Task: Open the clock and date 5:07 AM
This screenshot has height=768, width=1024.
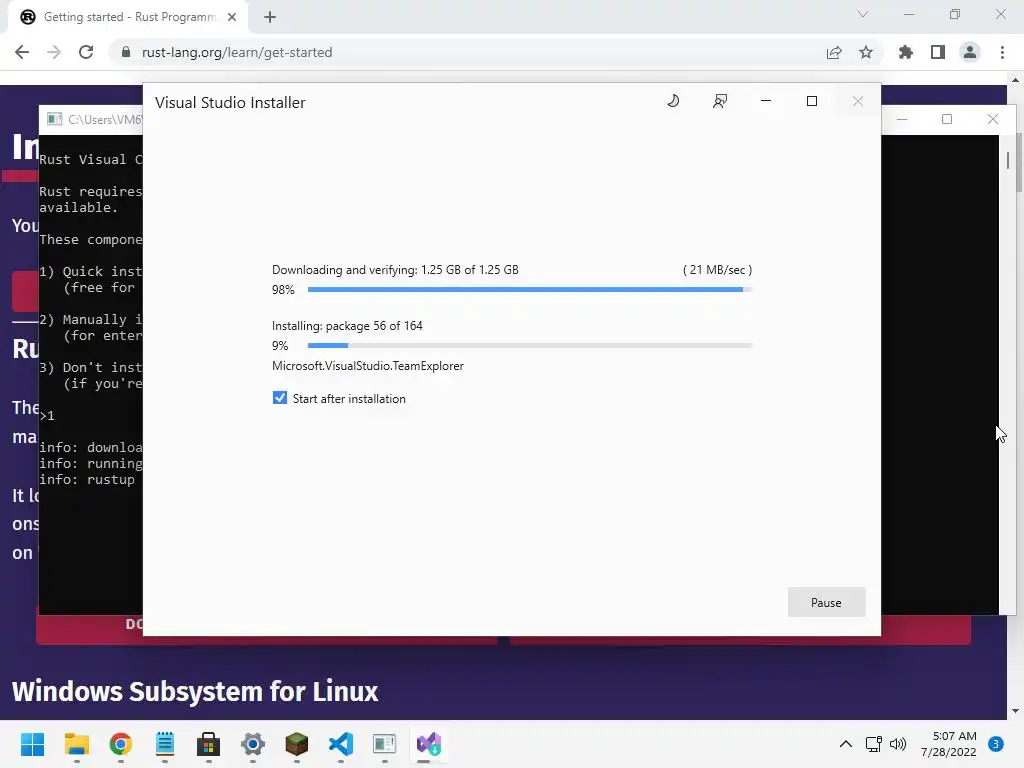Action: coord(949,744)
